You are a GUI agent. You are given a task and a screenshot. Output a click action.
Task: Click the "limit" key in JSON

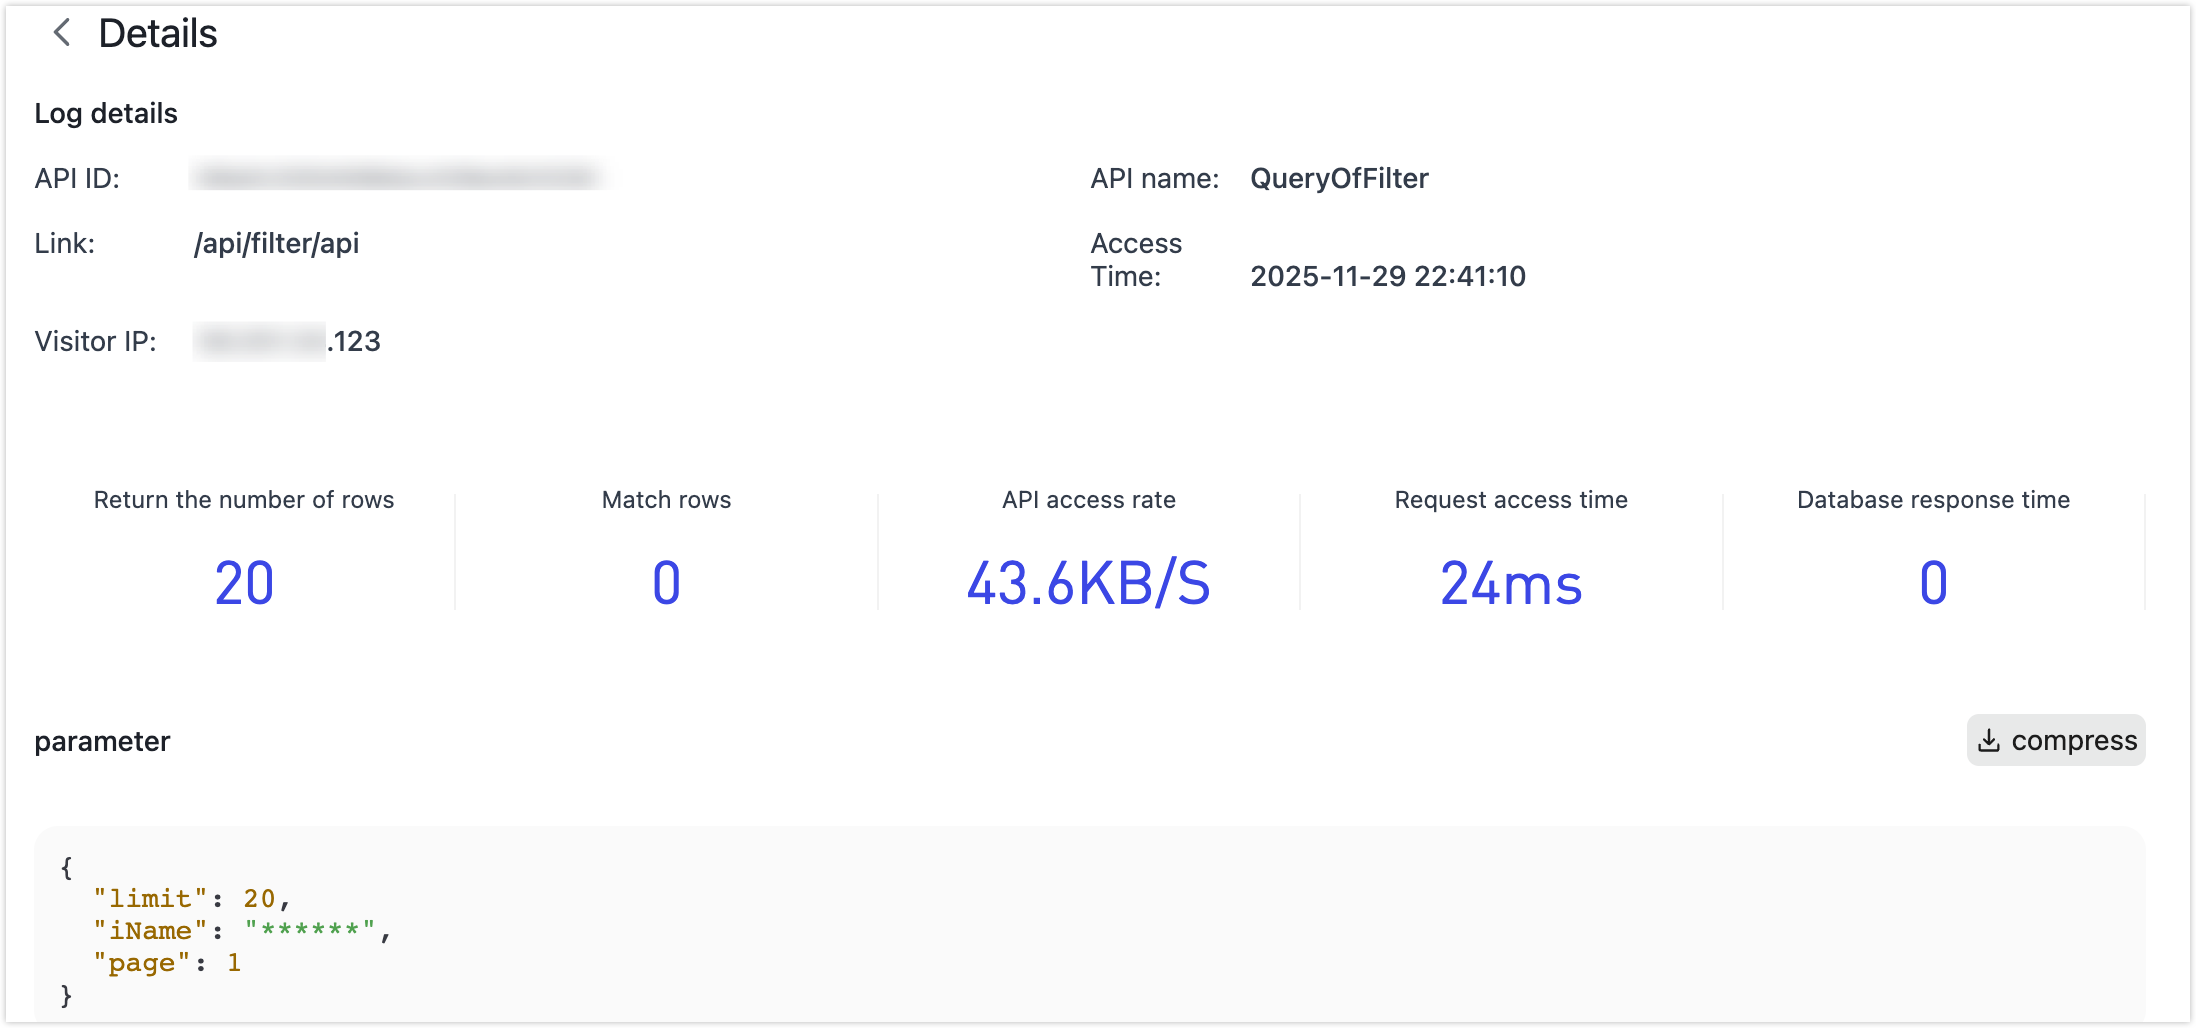click(150, 898)
